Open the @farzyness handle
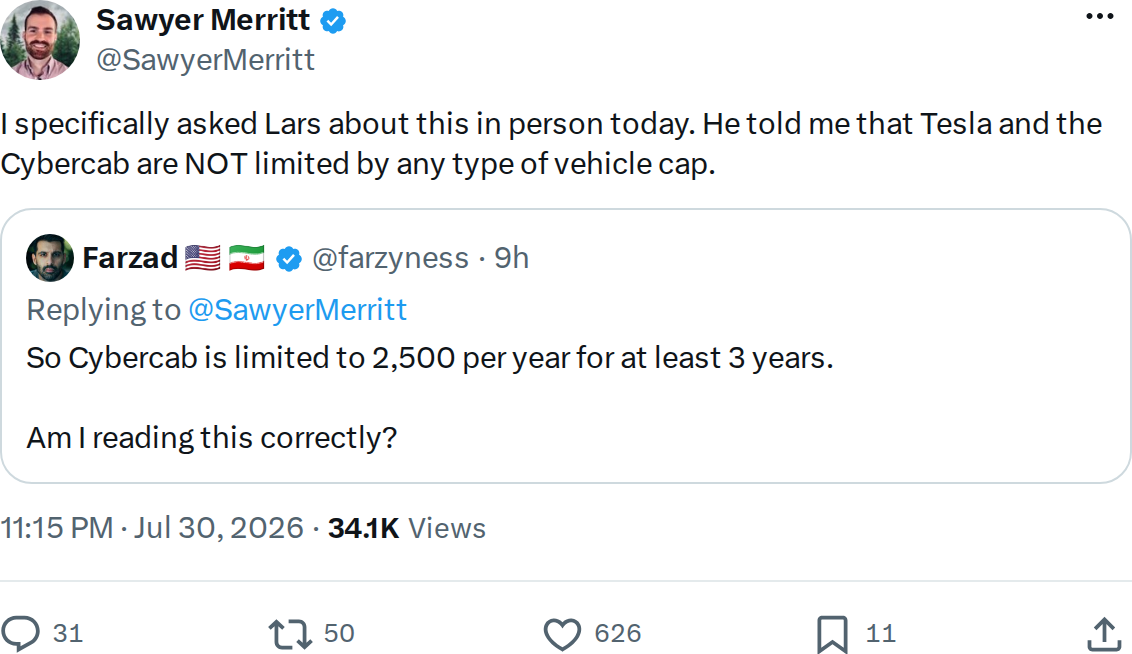Image resolution: width=1132 pixels, height=654 pixels. tap(391, 258)
